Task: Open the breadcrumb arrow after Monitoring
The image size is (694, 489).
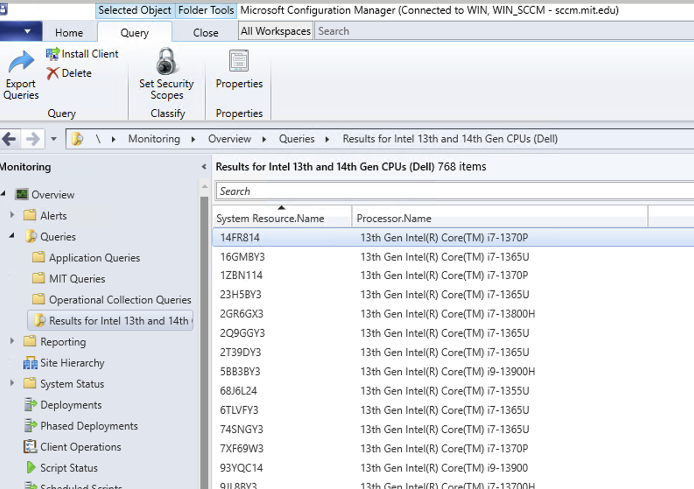Action: (193, 139)
